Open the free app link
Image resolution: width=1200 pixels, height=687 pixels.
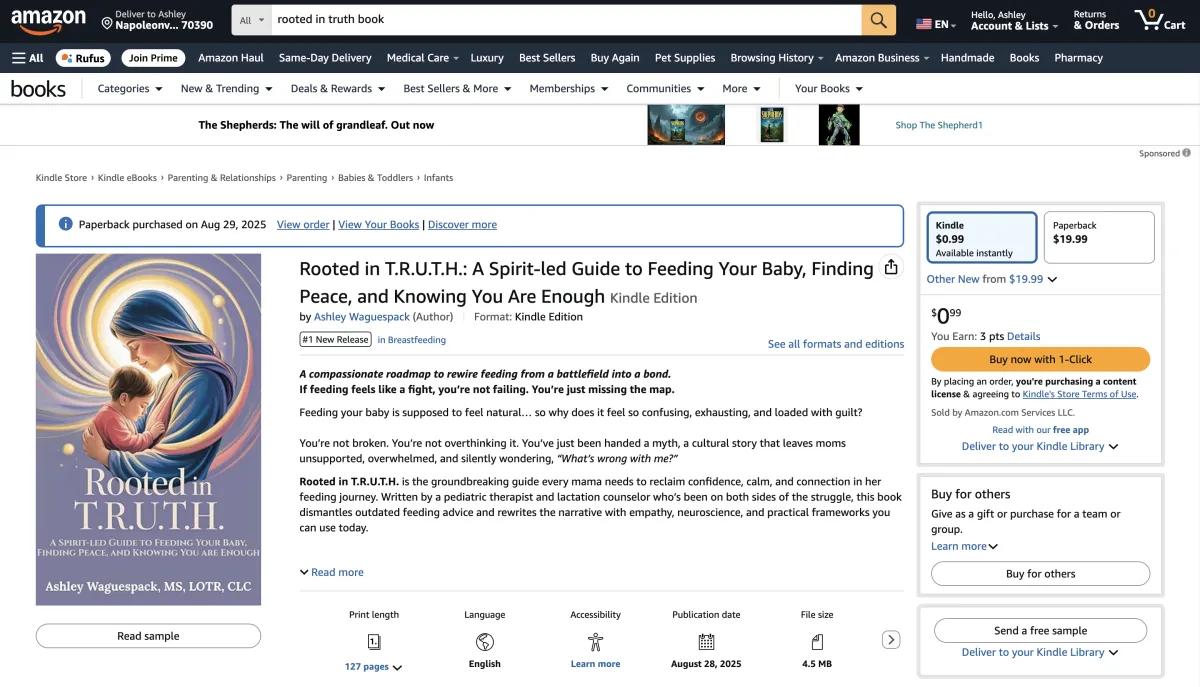[x=1070, y=430]
